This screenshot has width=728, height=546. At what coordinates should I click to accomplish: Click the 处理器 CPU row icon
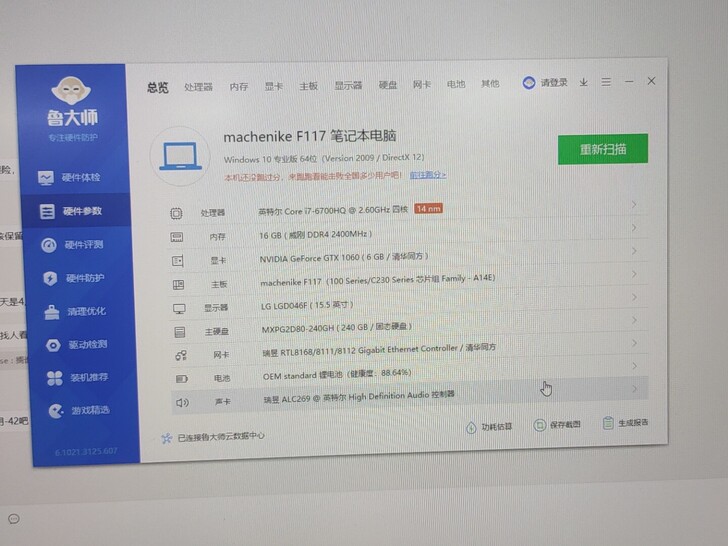point(176,214)
